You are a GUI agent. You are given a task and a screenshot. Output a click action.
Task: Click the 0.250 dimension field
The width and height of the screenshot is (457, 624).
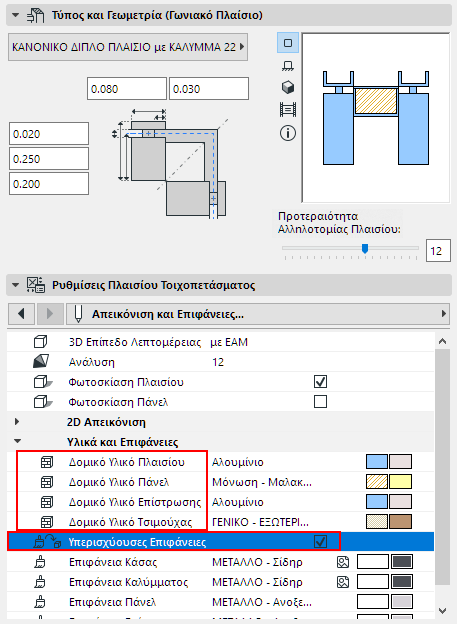[49, 159]
